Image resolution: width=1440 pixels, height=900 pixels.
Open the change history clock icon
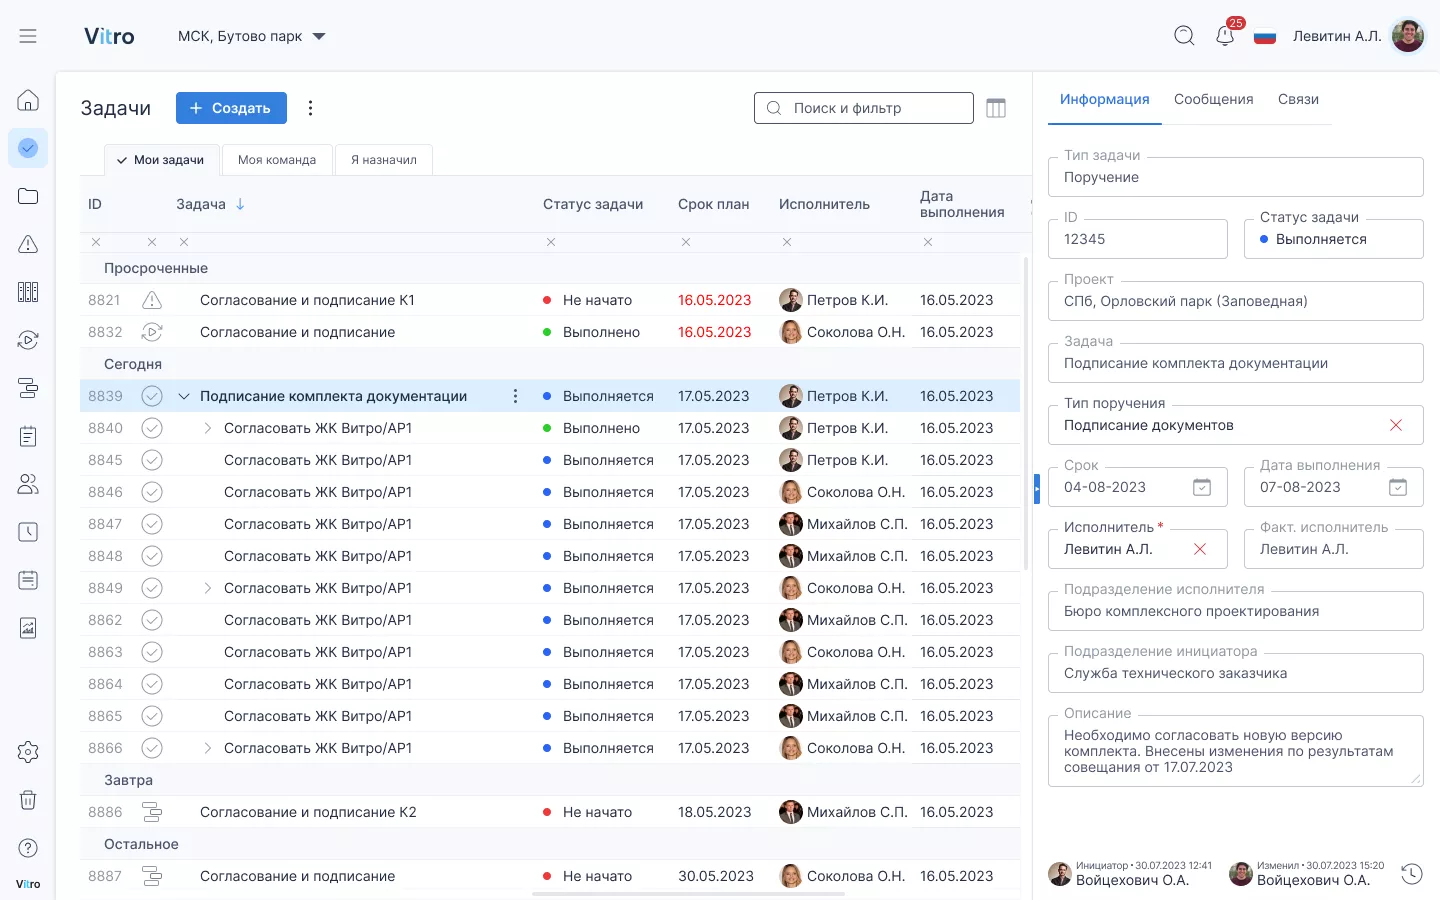tap(1411, 873)
